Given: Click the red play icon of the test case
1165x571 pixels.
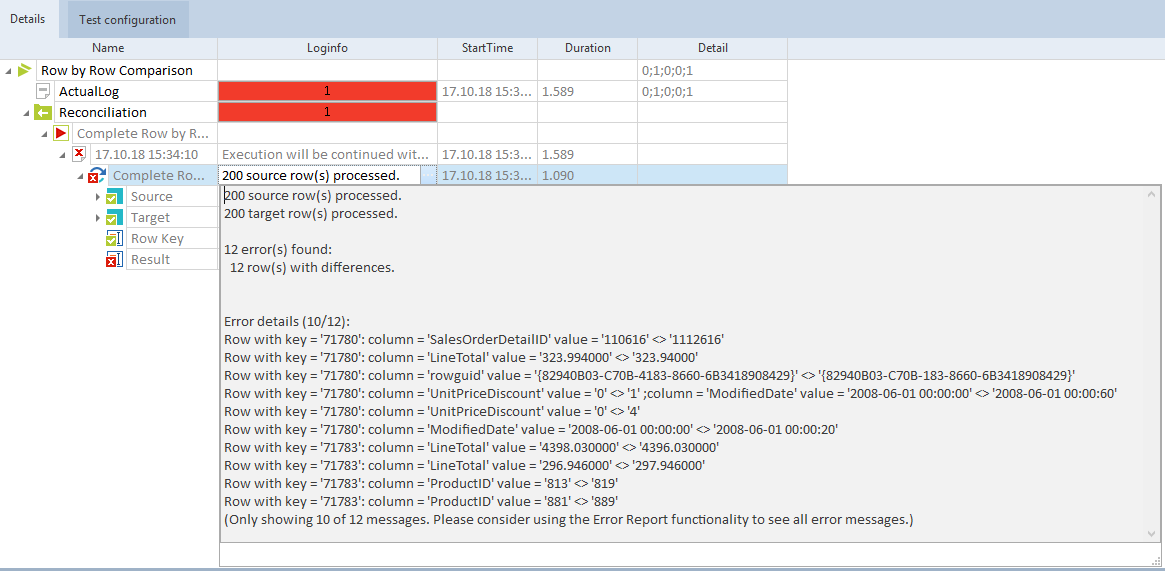Looking at the screenshot, I should [x=61, y=133].
